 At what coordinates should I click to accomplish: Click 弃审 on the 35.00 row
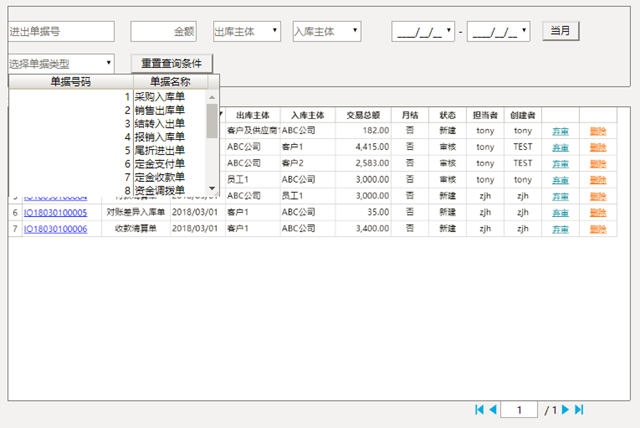click(560, 213)
